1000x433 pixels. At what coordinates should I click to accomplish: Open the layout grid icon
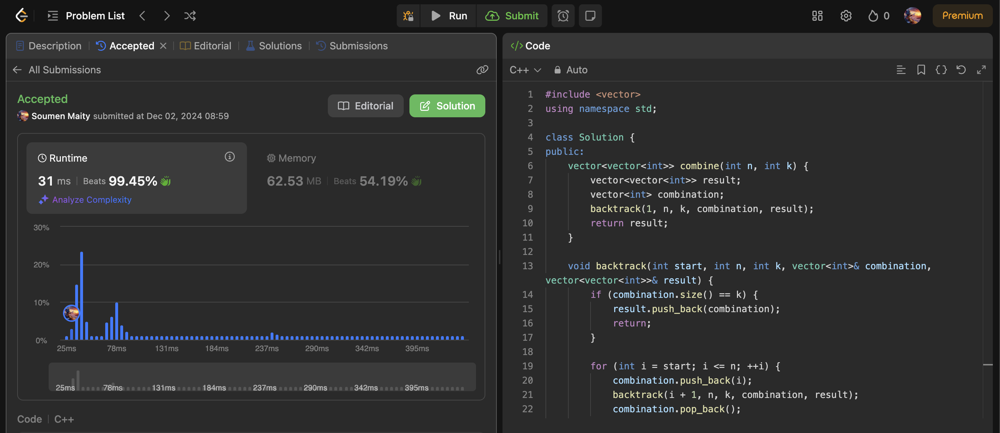tap(817, 16)
